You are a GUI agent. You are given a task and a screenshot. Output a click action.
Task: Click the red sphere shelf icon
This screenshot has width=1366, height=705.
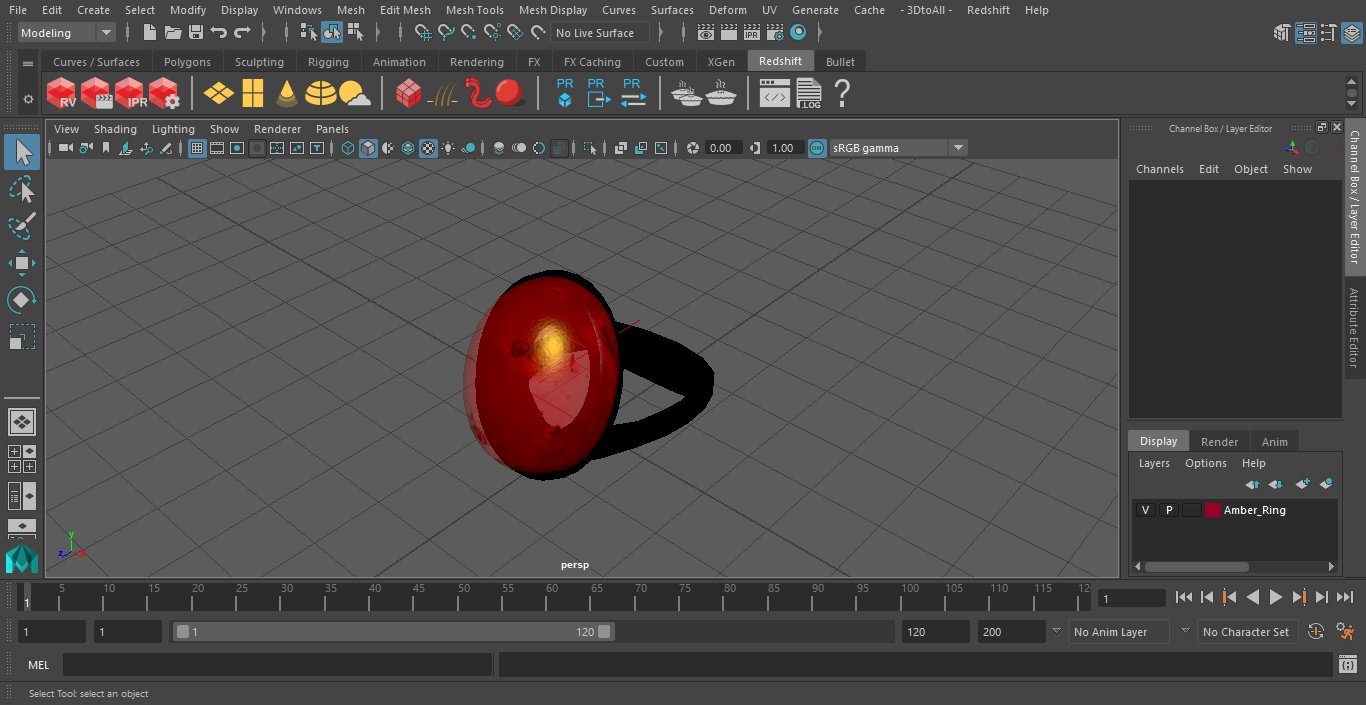pyautogui.click(x=510, y=93)
